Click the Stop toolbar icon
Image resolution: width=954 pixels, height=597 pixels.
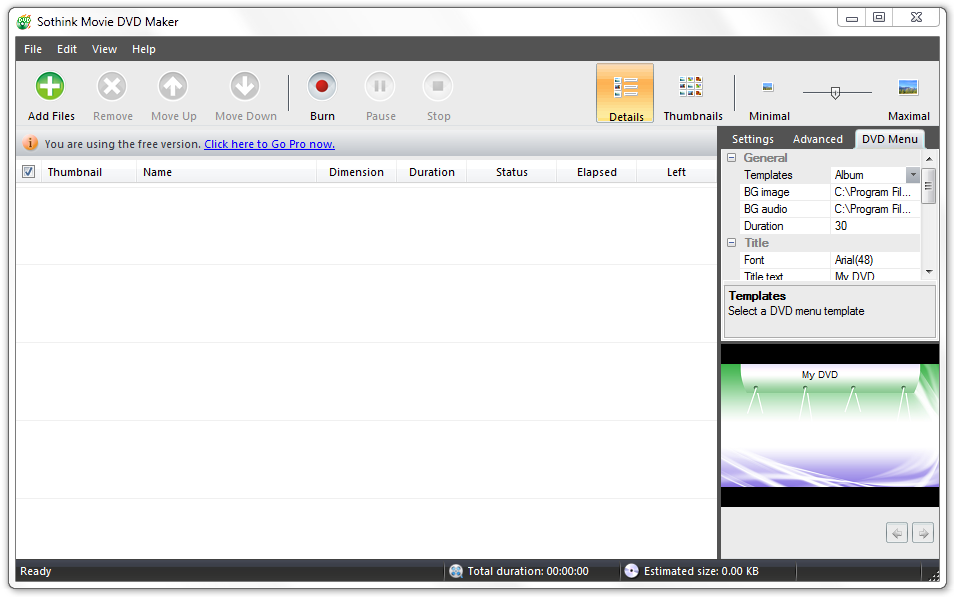(x=438, y=86)
